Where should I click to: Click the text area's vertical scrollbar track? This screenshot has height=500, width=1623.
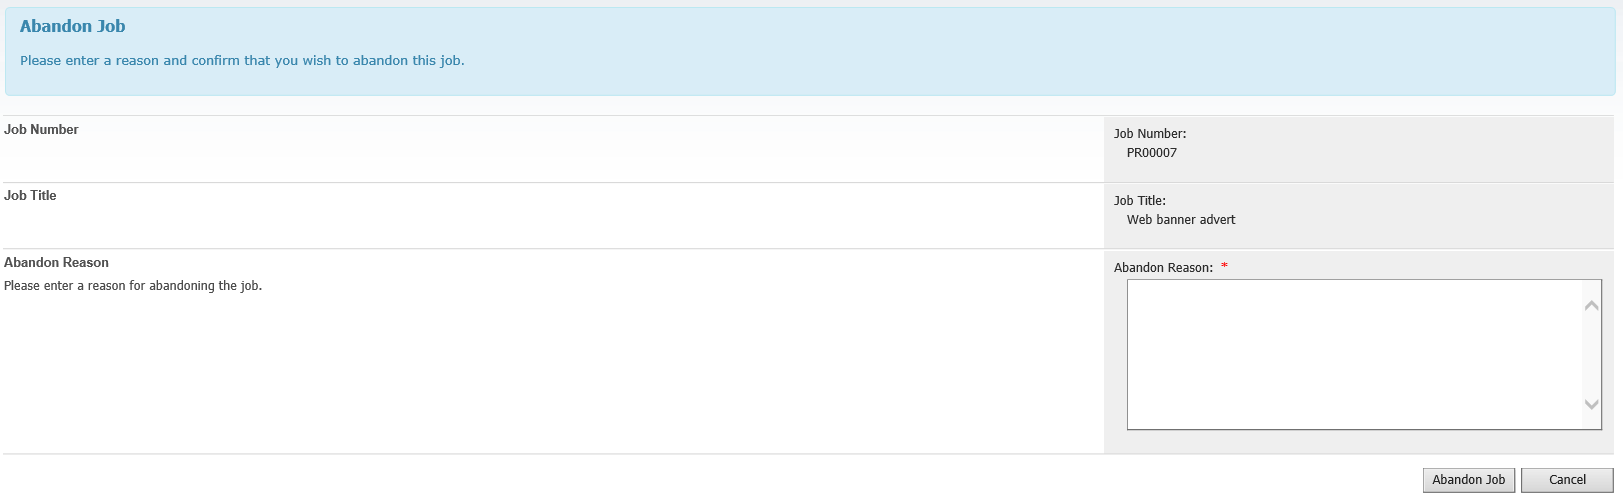(x=1592, y=355)
